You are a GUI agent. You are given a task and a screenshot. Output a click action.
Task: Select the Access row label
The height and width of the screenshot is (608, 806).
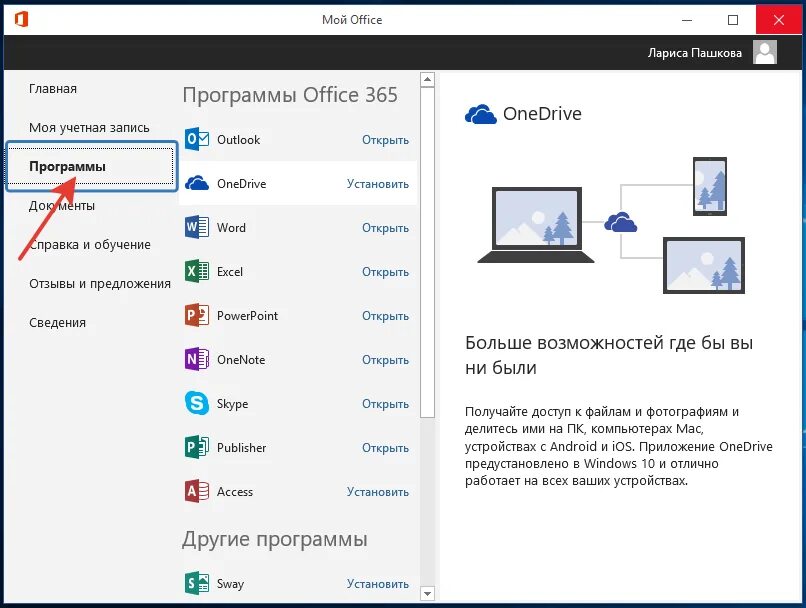(235, 492)
